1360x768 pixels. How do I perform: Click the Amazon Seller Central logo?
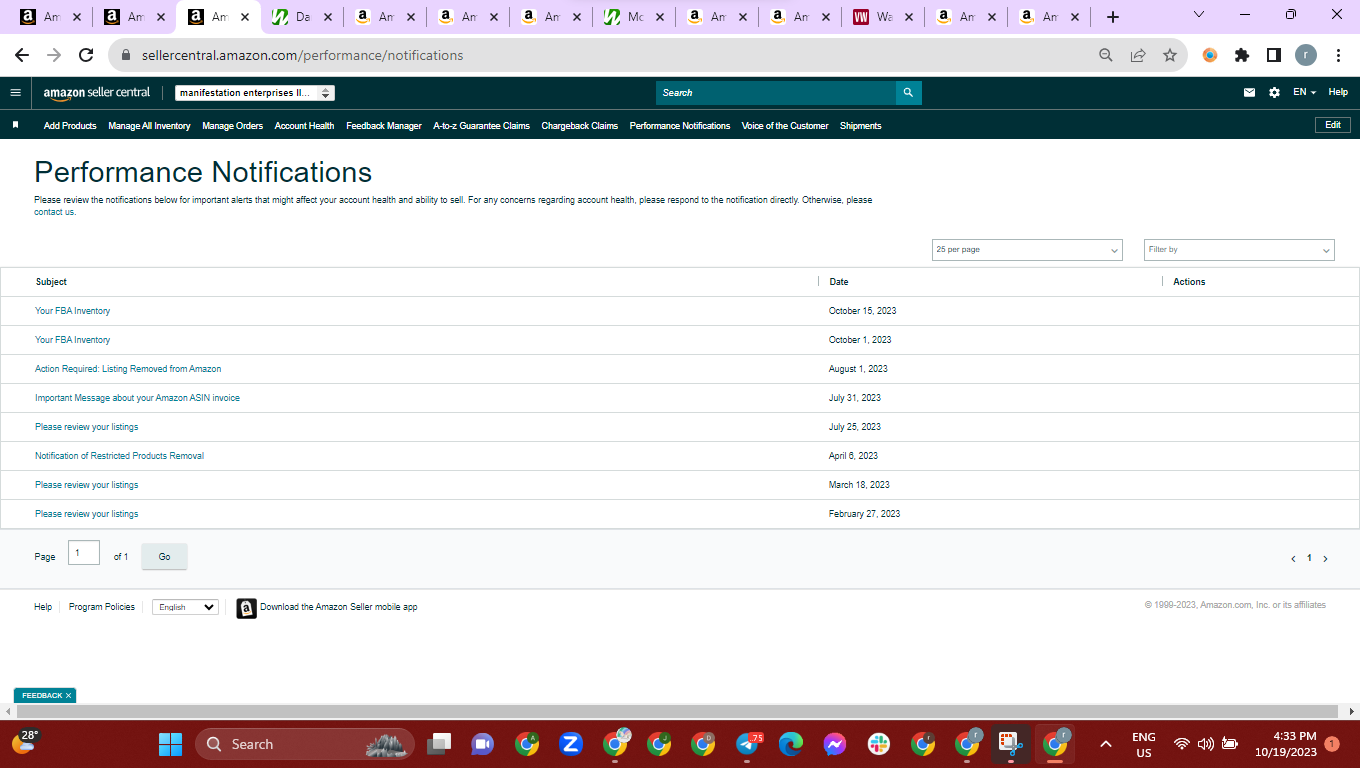tap(96, 92)
